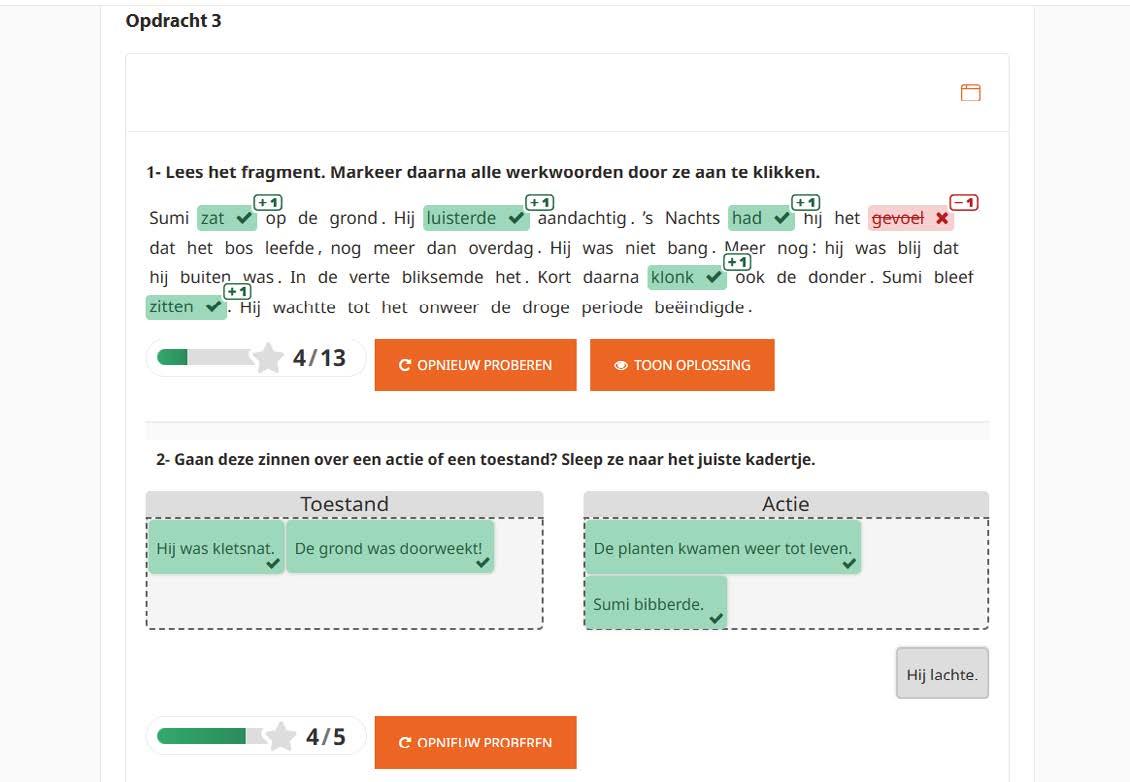
Task: Mark the word 'wachtte' as a verb
Action: [x=304, y=307]
